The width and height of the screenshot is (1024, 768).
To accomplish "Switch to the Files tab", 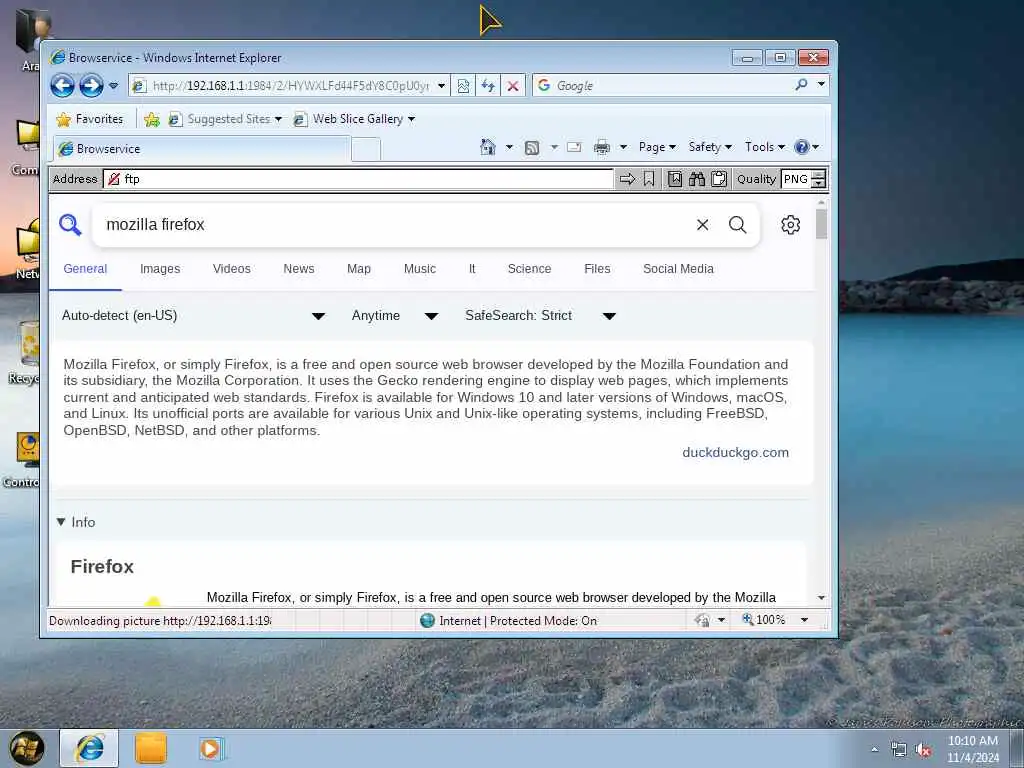I will tap(598, 269).
